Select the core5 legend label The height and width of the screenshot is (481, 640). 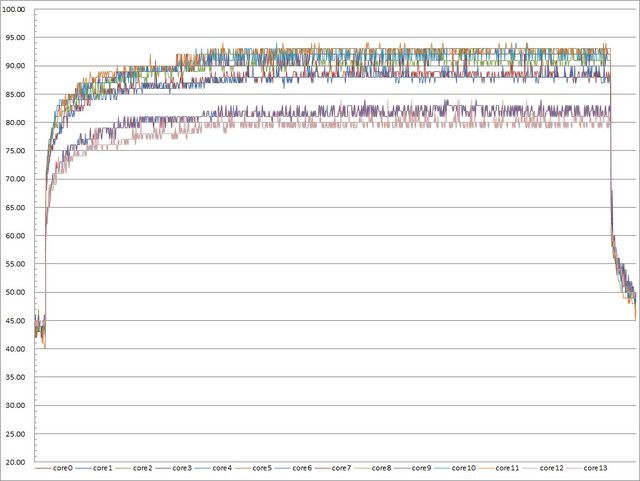pos(262,468)
